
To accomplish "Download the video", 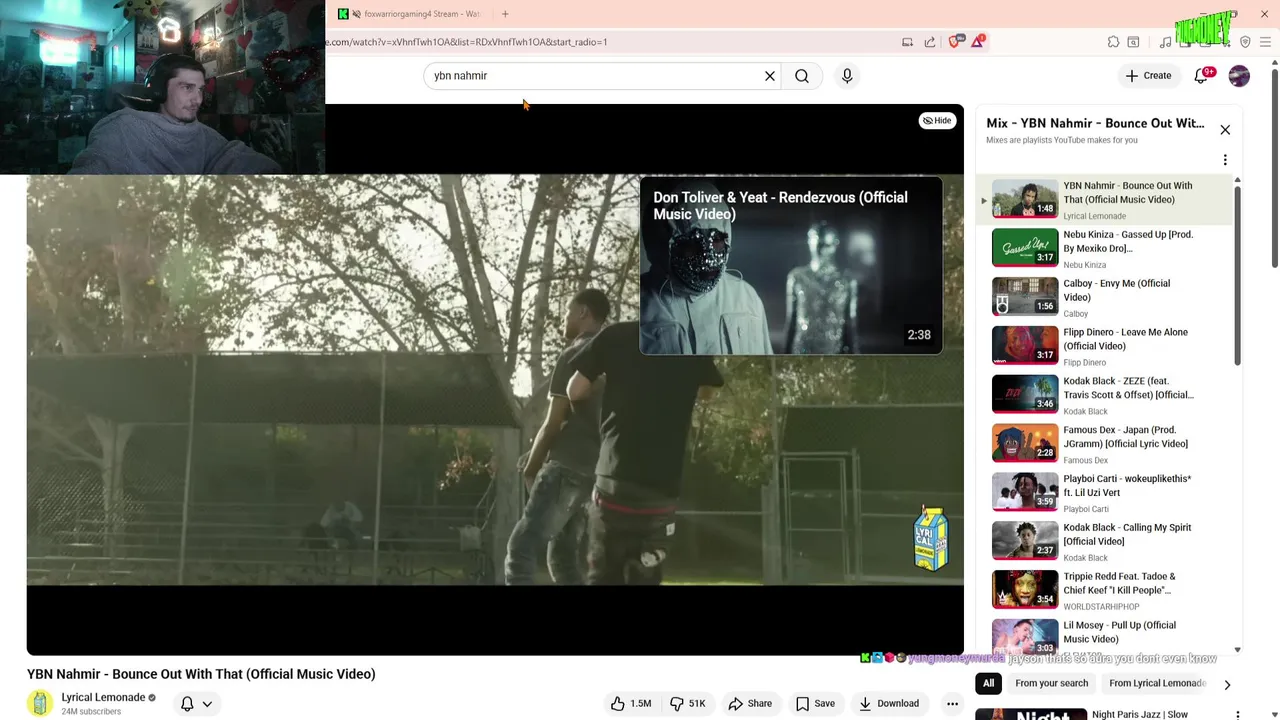I will 889,703.
